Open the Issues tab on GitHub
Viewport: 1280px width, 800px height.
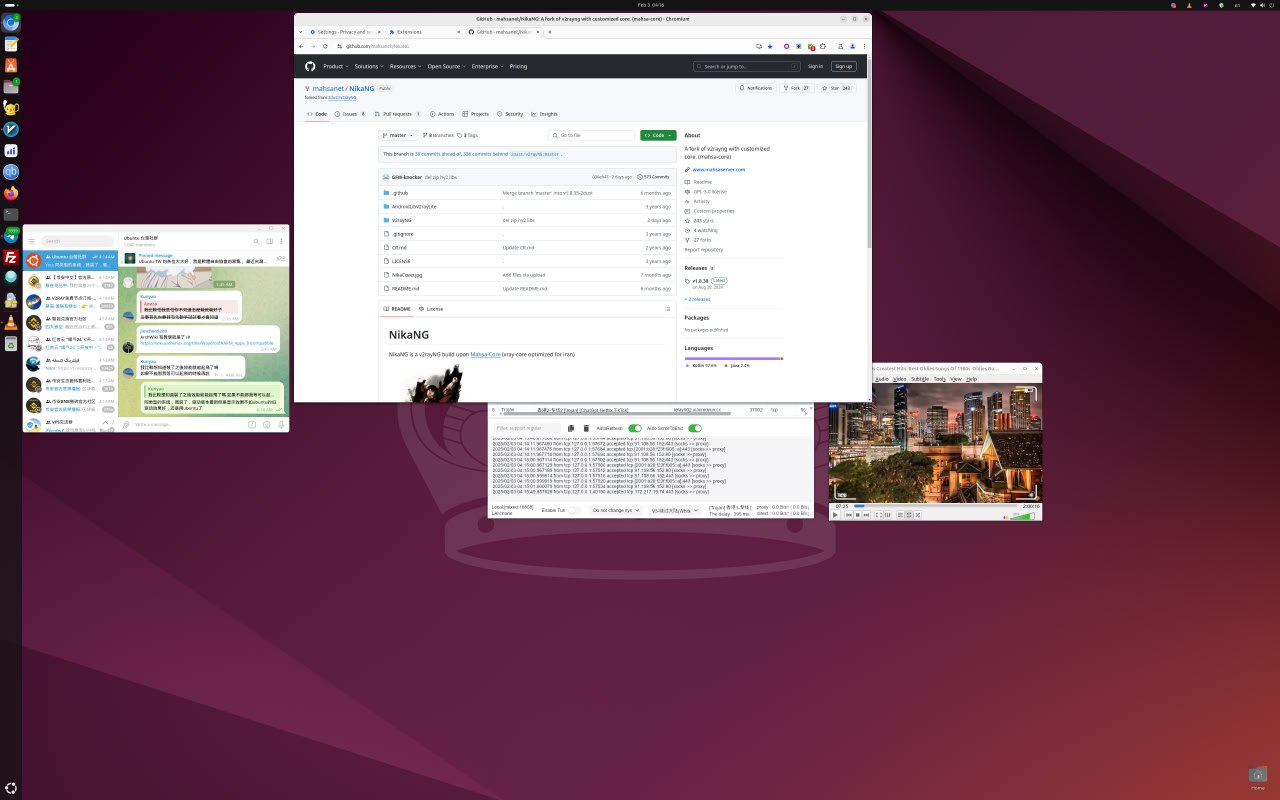[x=349, y=114]
